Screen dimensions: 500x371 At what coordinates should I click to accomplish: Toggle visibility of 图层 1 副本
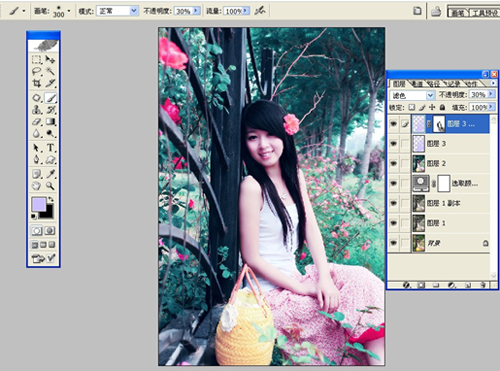pyautogui.click(x=394, y=203)
